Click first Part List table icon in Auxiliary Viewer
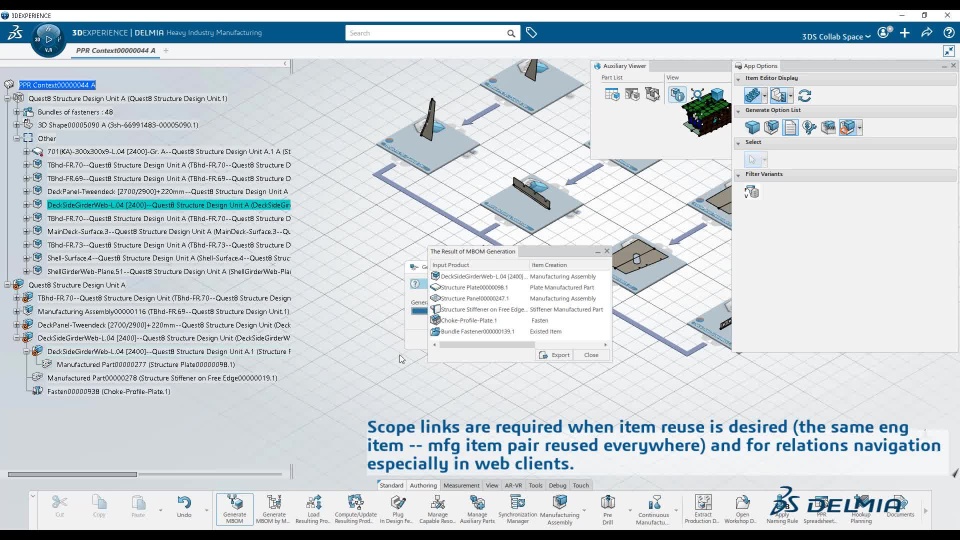The height and width of the screenshot is (540, 960). click(x=612, y=94)
